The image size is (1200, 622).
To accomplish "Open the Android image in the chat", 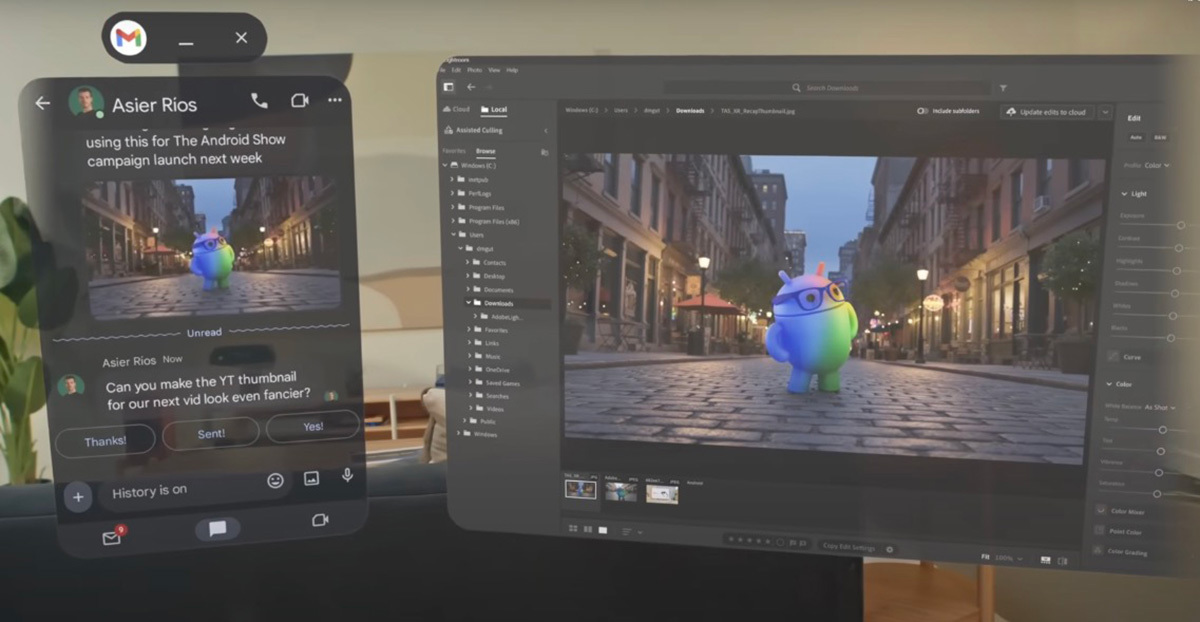I will click(x=213, y=246).
